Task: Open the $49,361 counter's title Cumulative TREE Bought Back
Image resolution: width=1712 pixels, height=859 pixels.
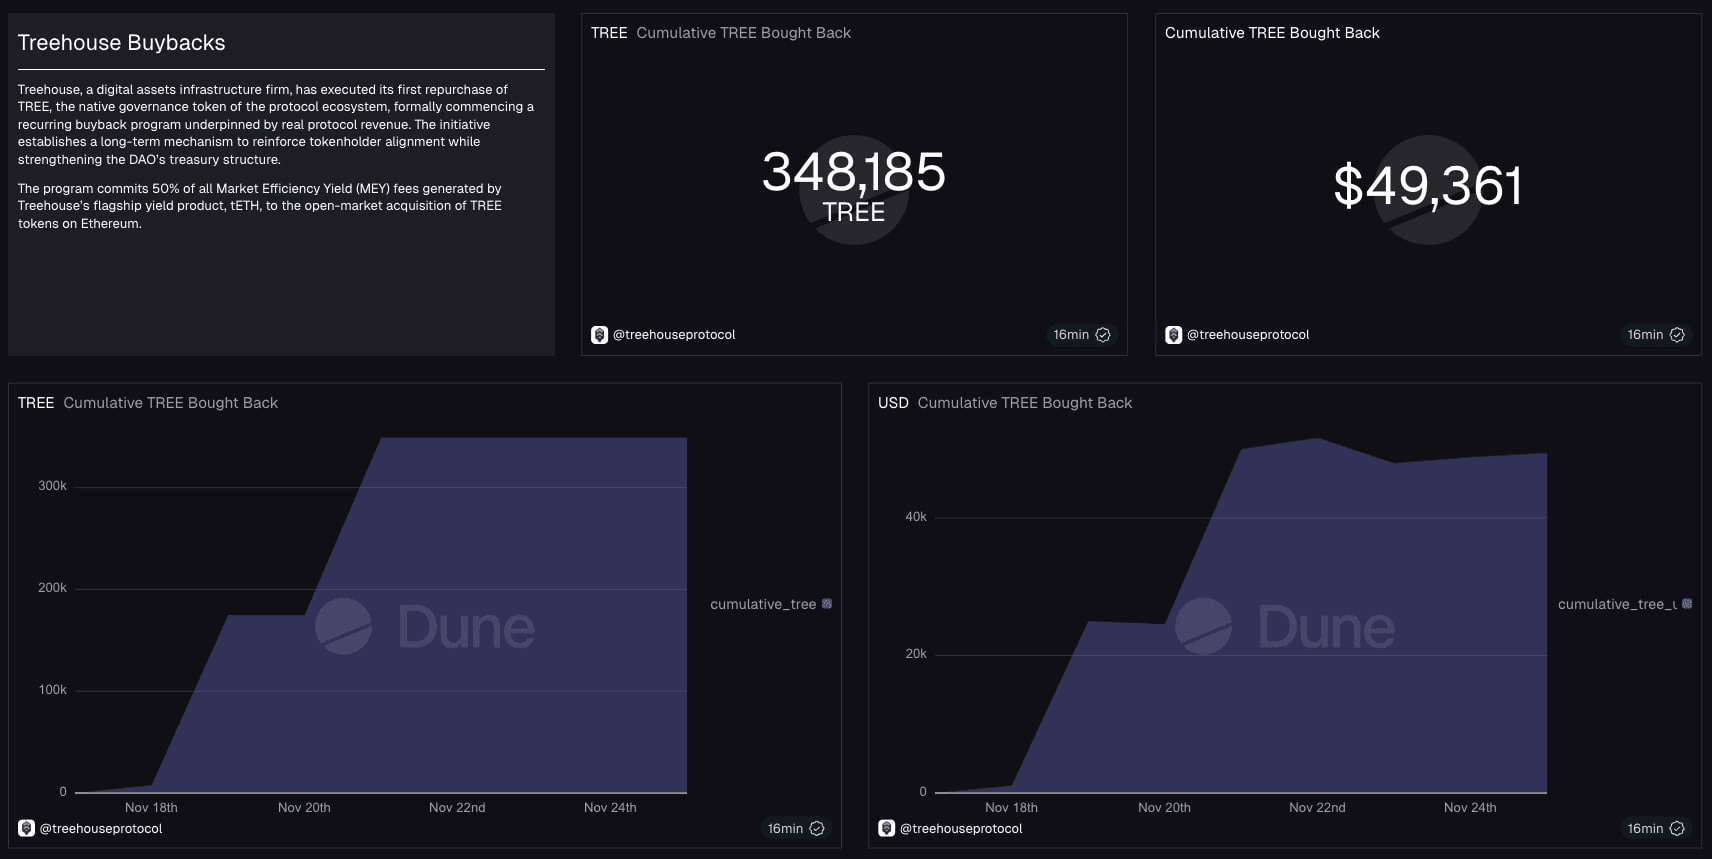Action: tap(1272, 33)
